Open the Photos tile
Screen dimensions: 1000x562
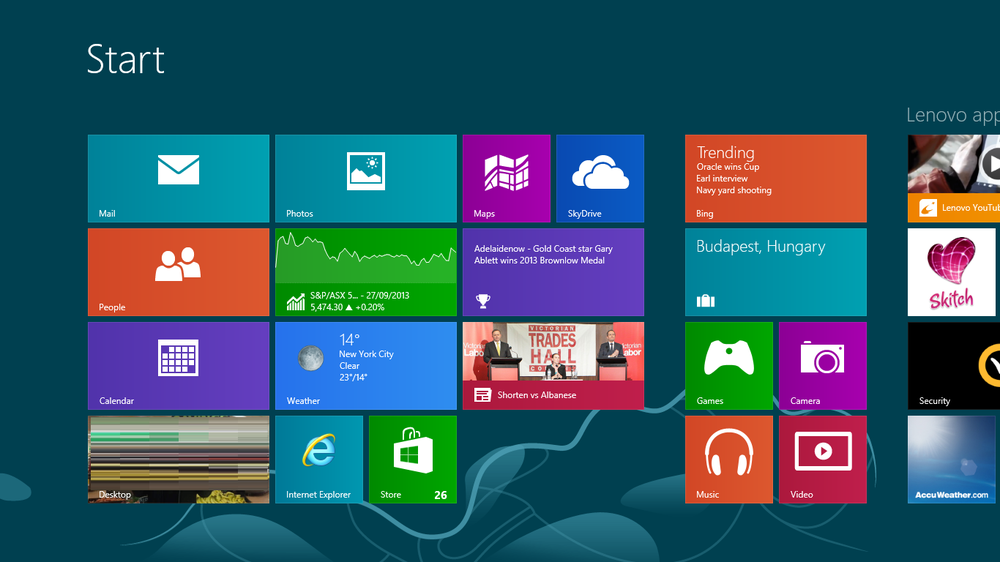[365, 179]
